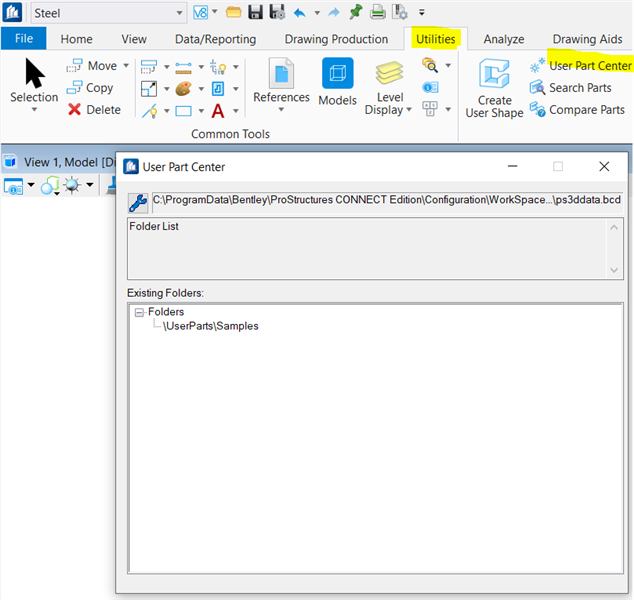634x600 pixels.
Task: Click the document-with-gear icon in quick access toolbar
Action: pos(399,13)
